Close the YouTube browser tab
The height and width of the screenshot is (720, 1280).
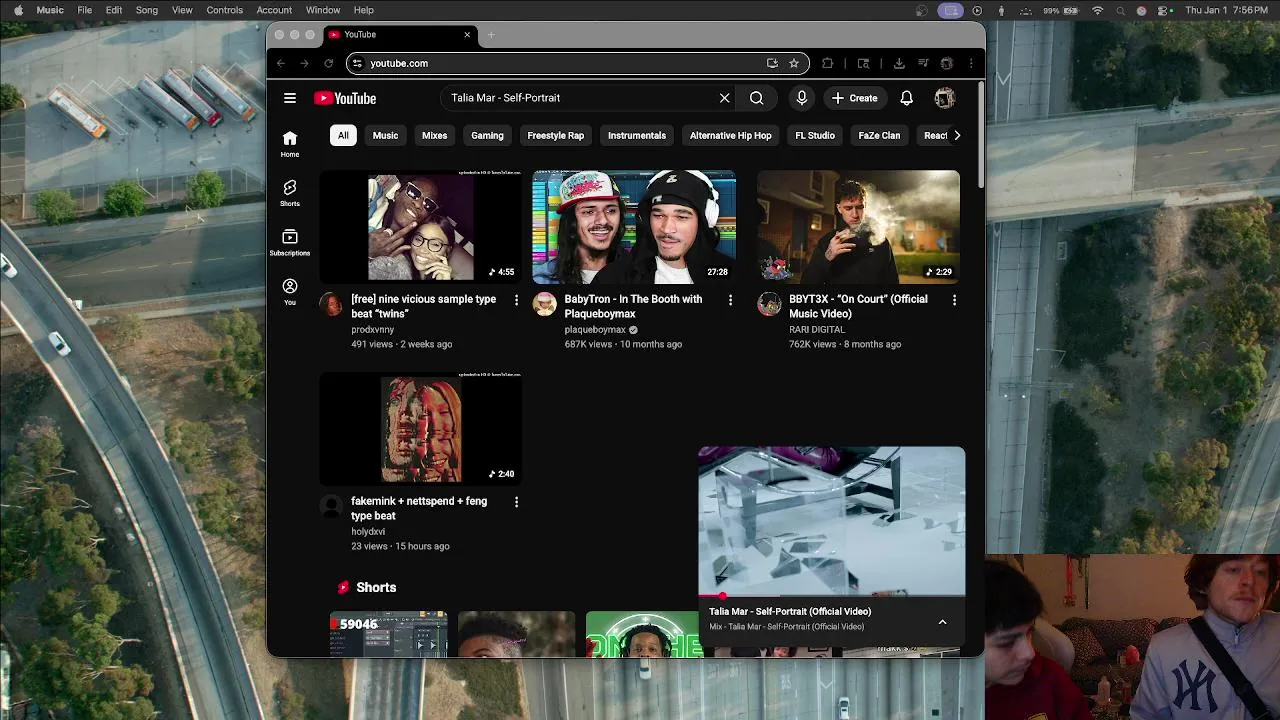pyautogui.click(x=467, y=35)
